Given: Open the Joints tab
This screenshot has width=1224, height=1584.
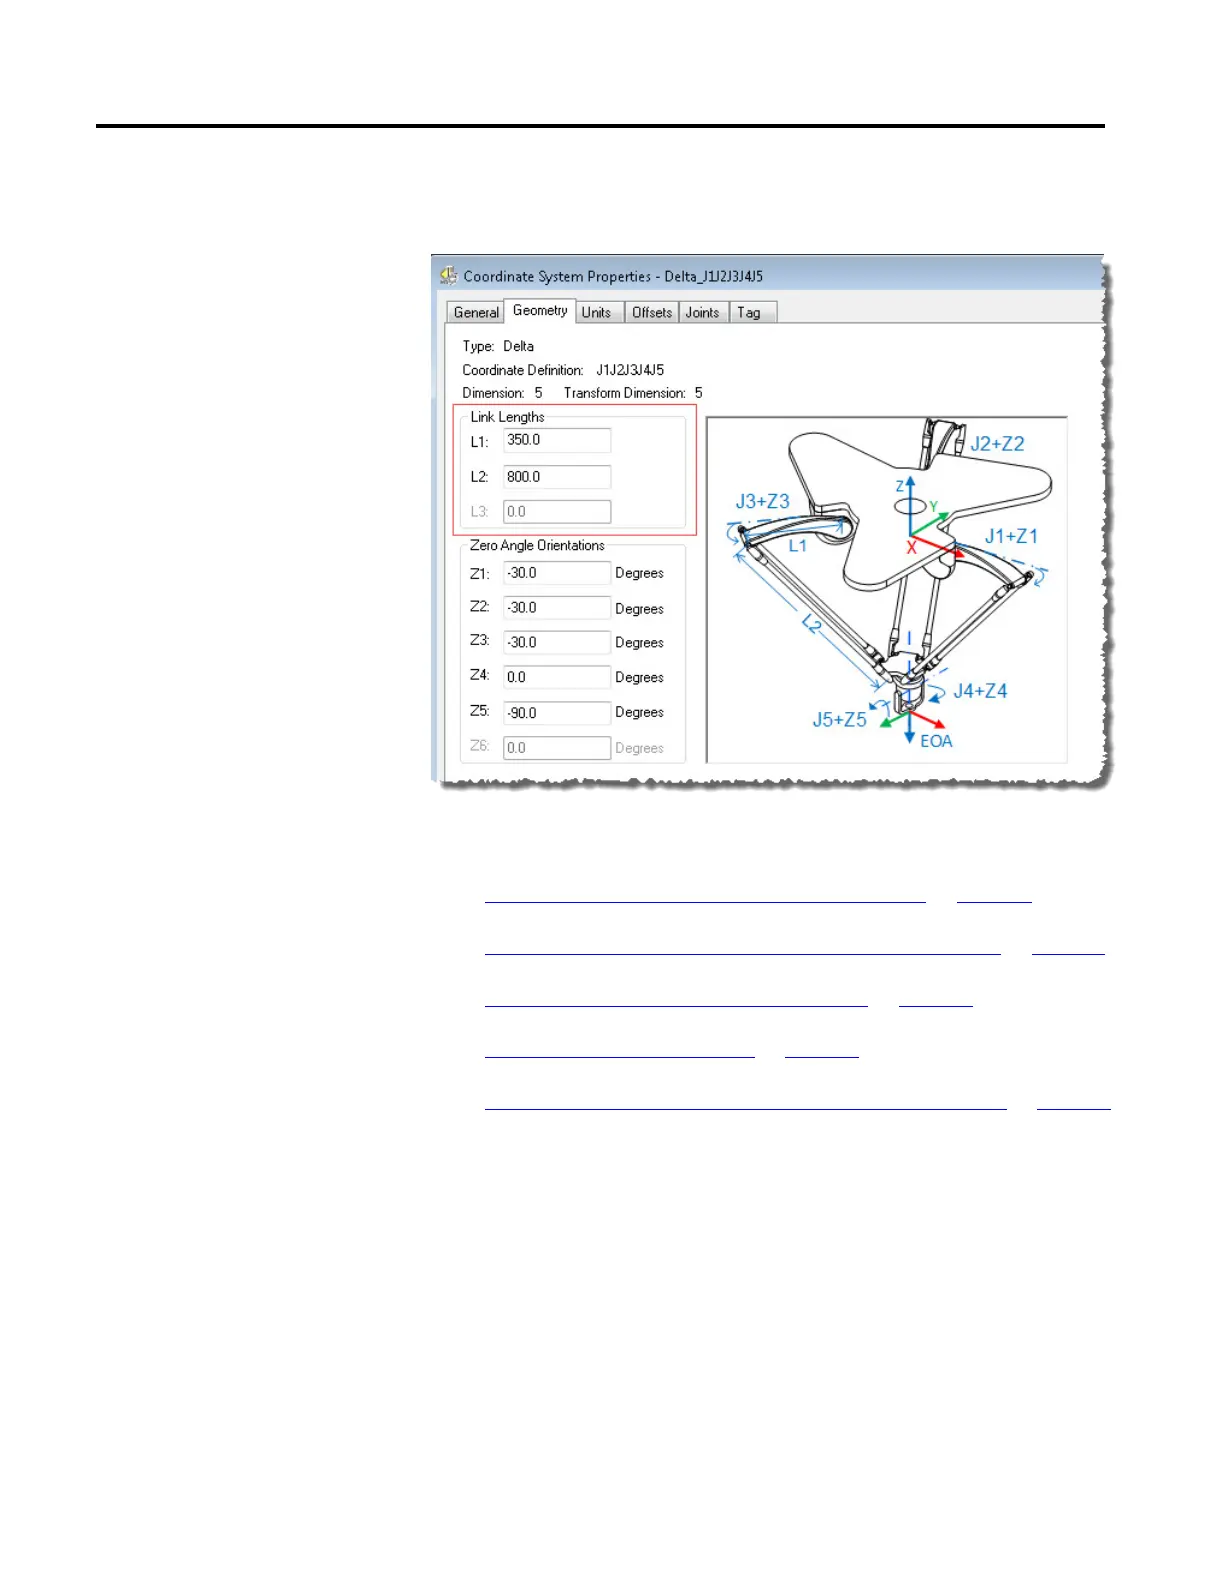Looking at the screenshot, I should click(702, 312).
